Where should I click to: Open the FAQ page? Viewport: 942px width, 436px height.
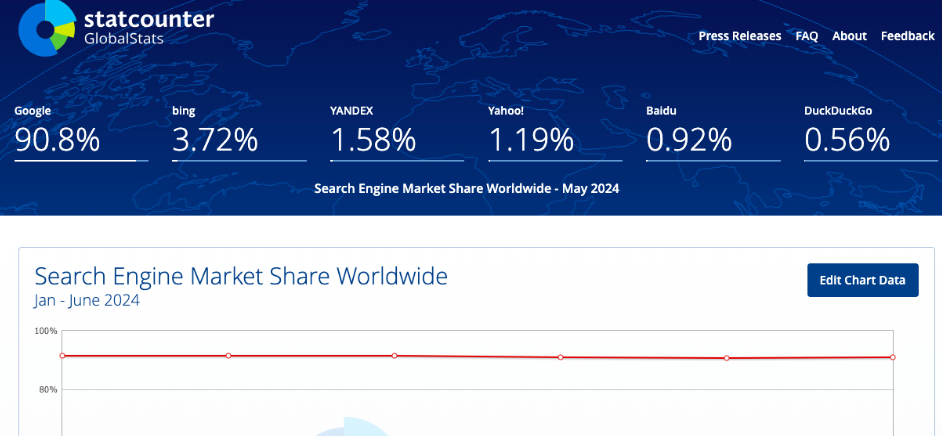[806, 36]
